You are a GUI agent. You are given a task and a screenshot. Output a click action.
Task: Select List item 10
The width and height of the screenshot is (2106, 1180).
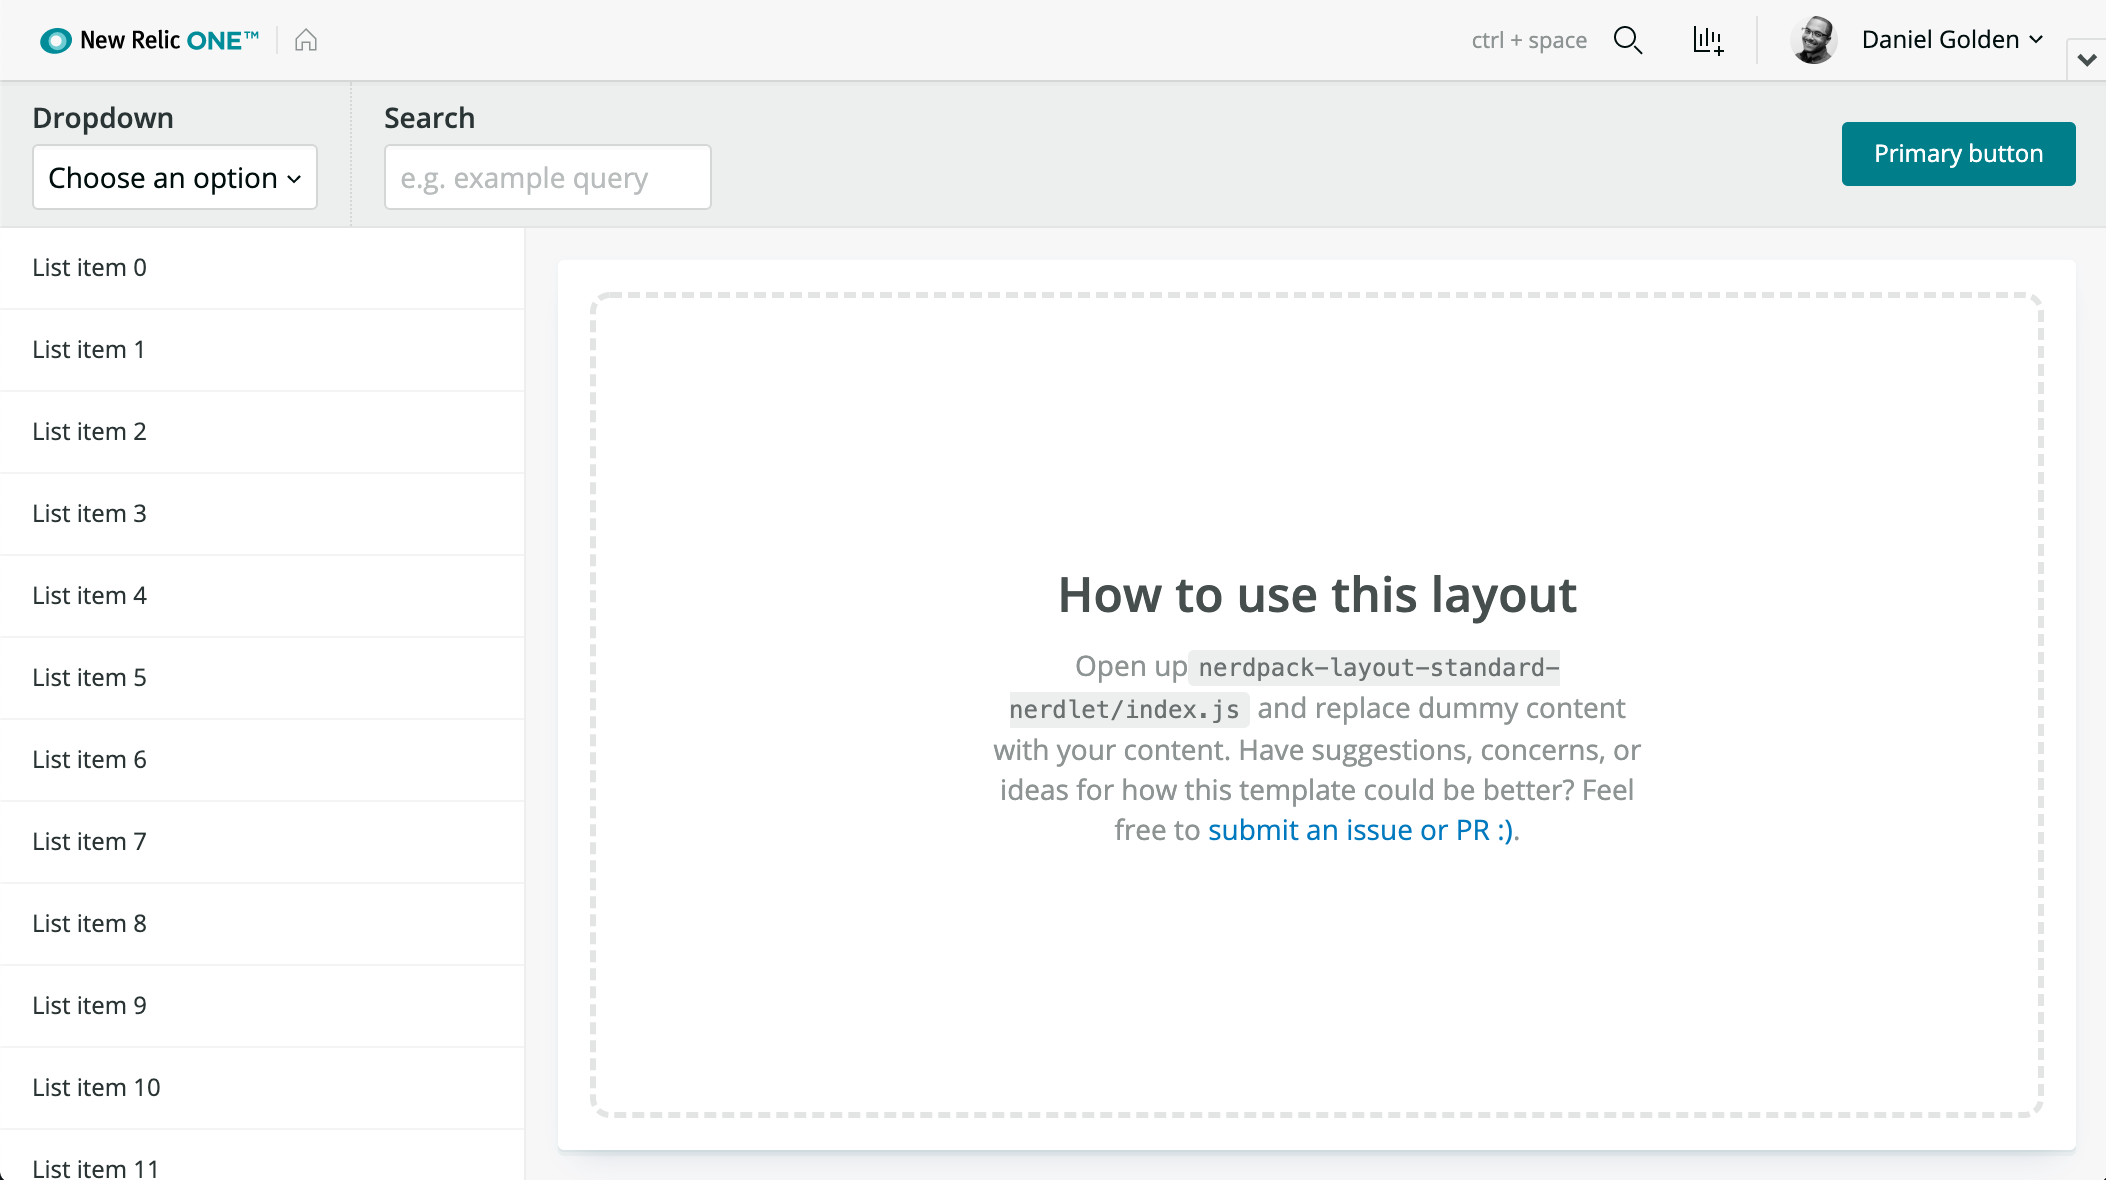click(96, 1088)
